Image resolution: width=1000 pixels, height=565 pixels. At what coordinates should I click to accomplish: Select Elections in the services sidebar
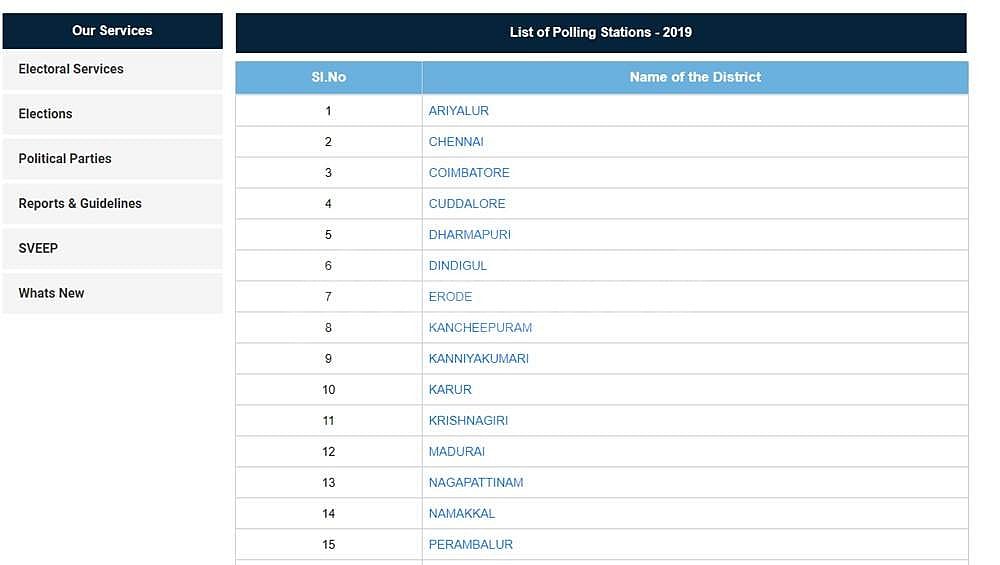(x=46, y=114)
